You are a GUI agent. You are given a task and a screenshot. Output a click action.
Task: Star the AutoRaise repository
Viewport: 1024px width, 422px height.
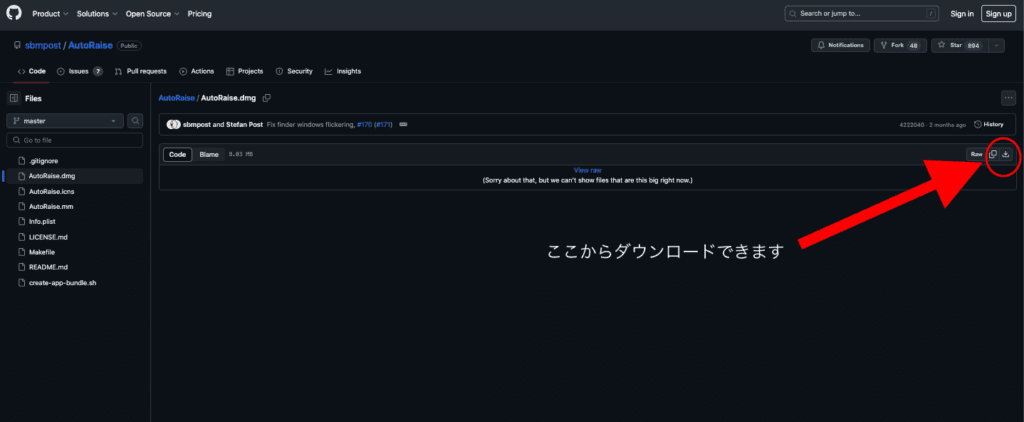pos(959,45)
